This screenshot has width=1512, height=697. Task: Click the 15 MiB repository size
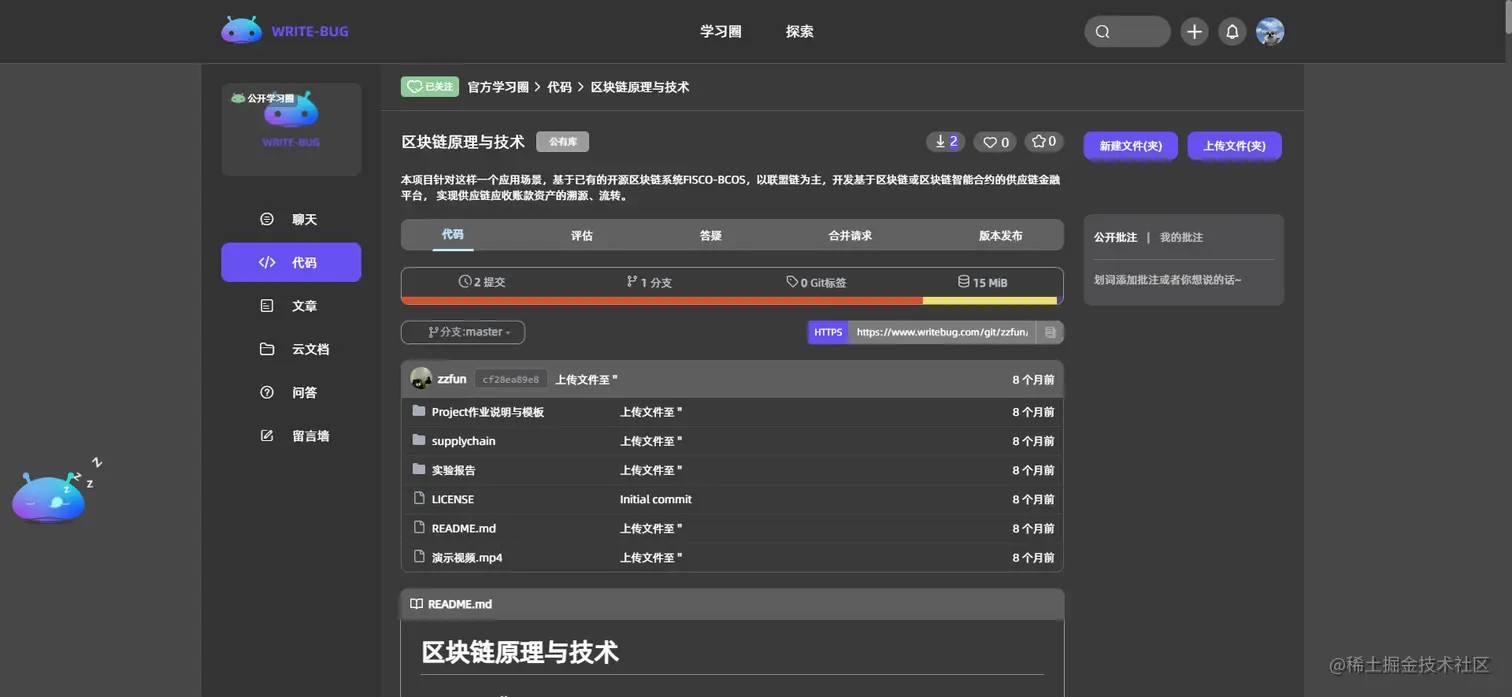pos(982,282)
